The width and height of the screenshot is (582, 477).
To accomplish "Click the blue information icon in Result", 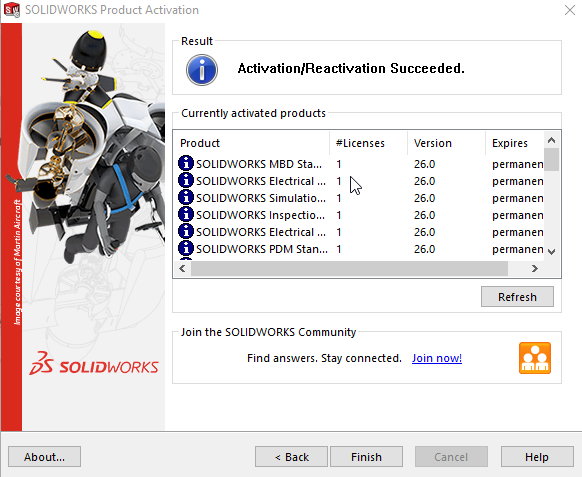I will tap(202, 70).
